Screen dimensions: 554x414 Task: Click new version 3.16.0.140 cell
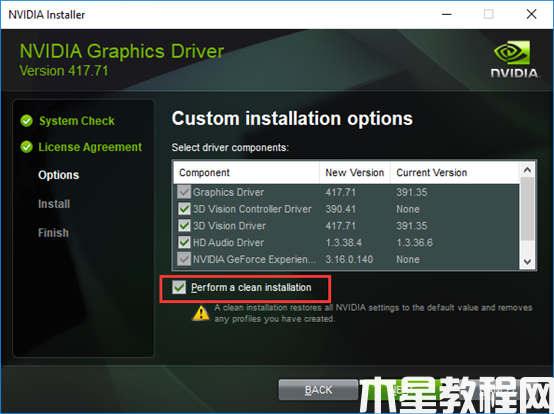pyautogui.click(x=349, y=259)
